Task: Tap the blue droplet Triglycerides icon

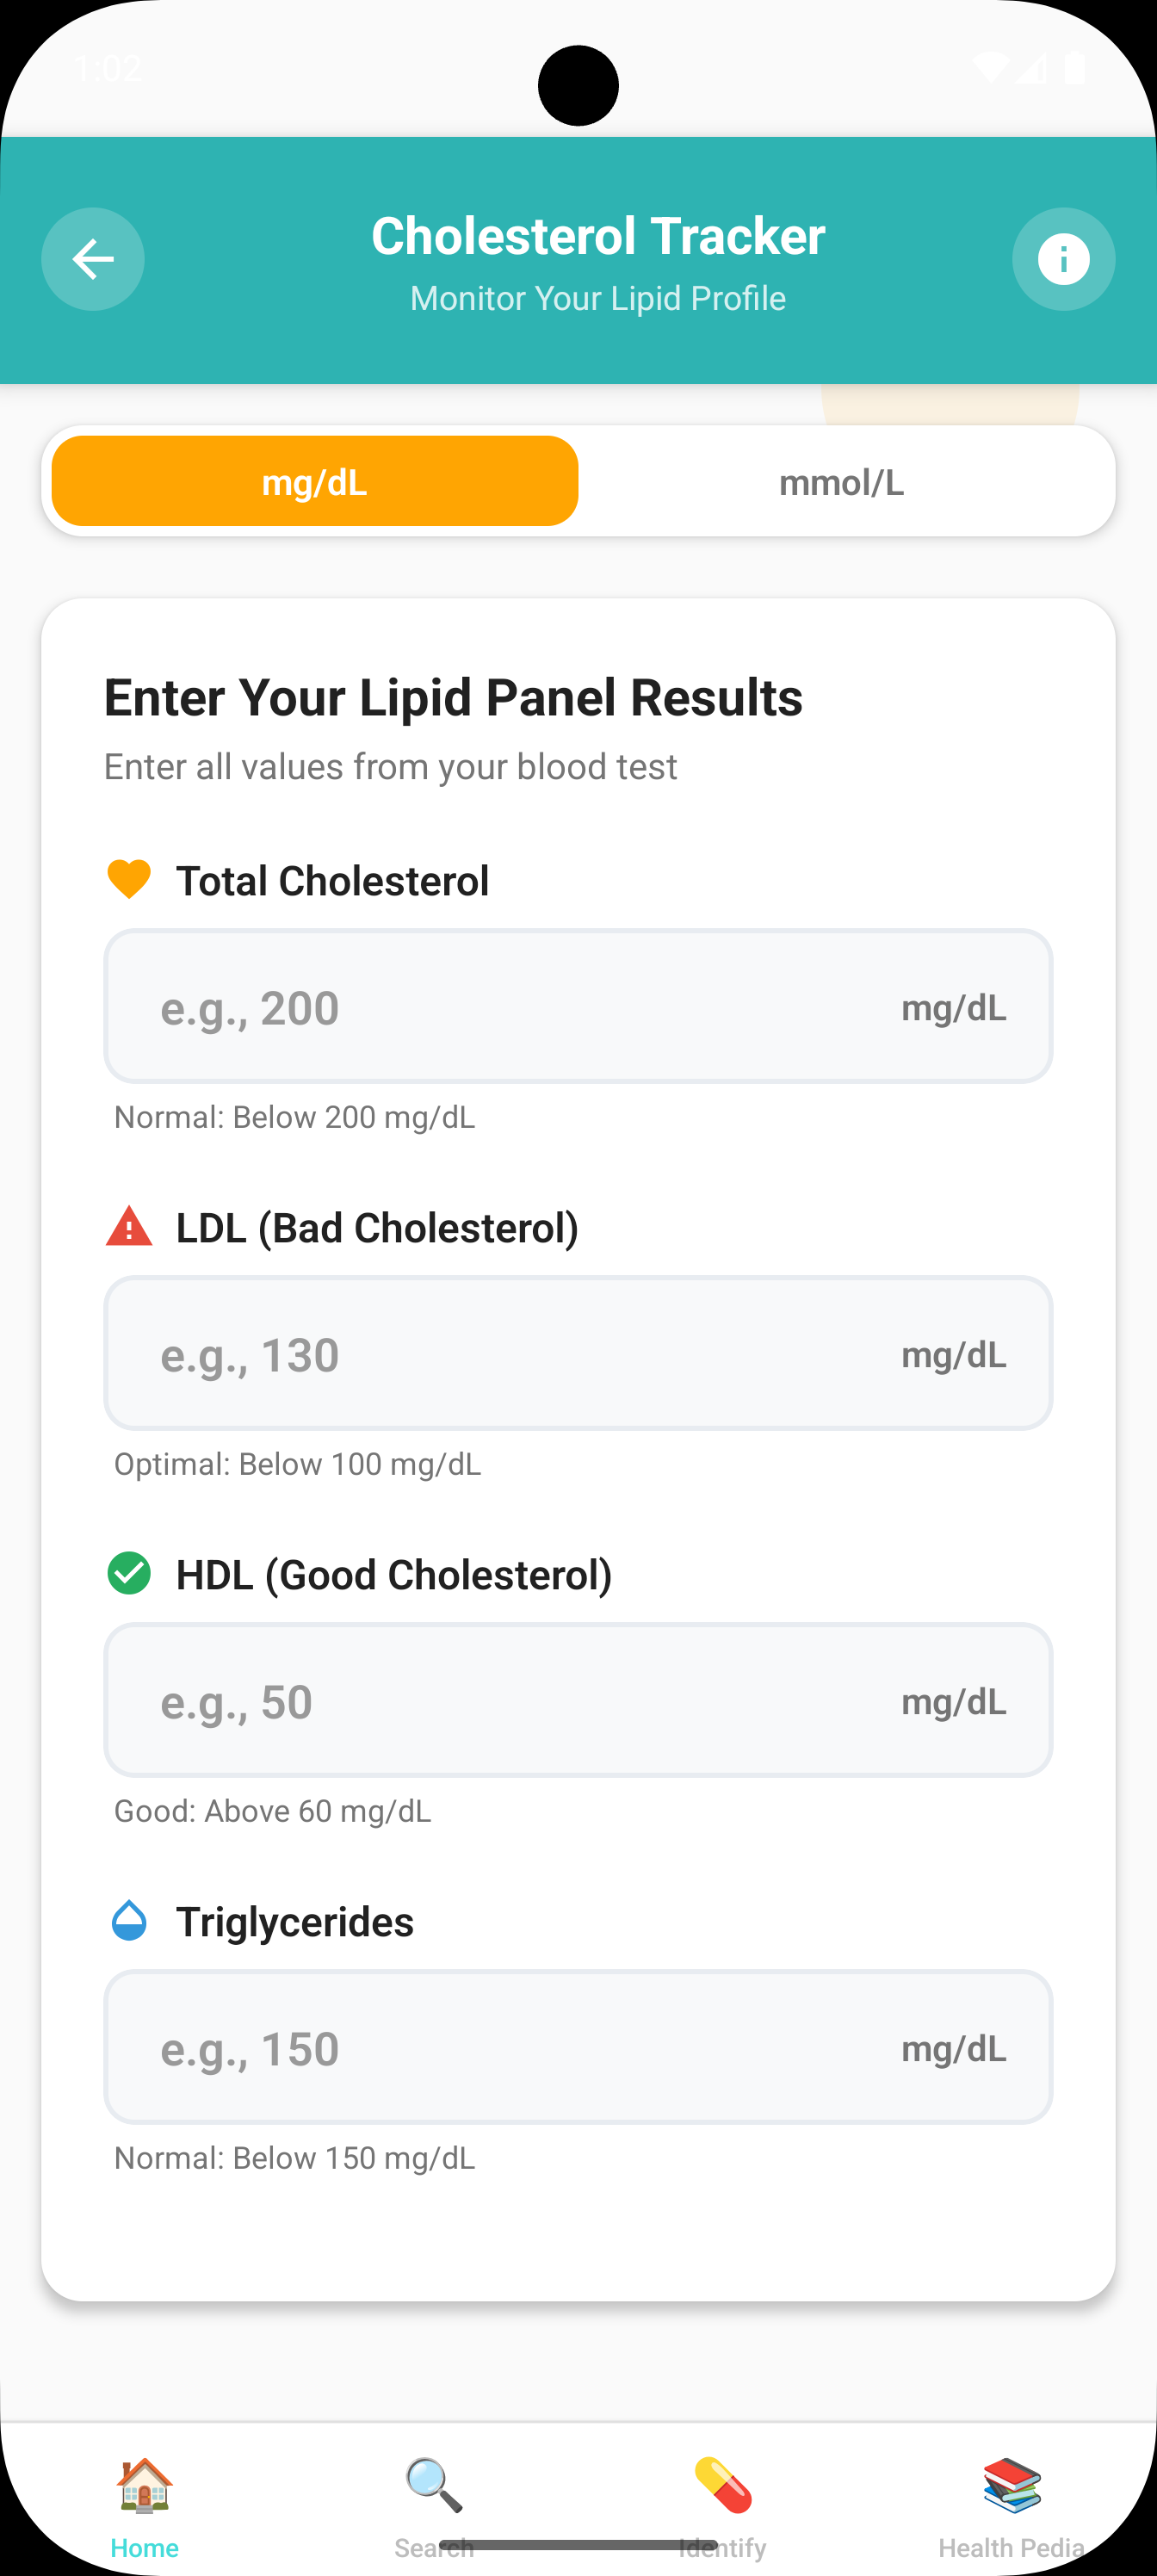Action: click(x=129, y=1920)
